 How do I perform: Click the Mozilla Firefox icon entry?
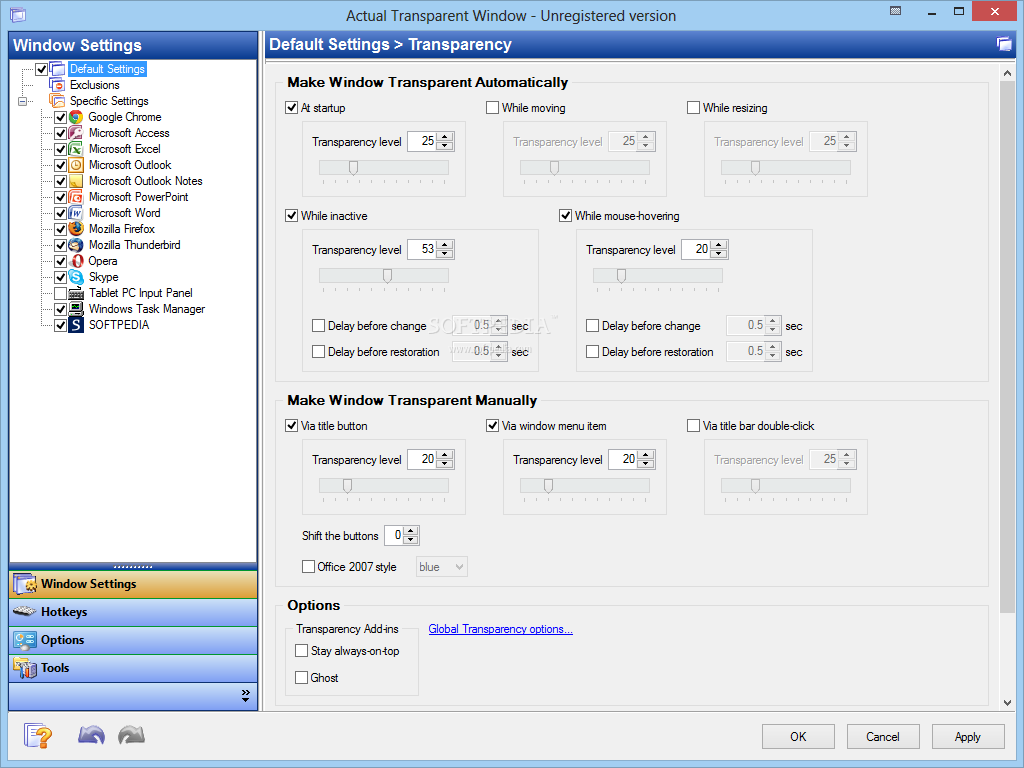[x=76, y=229]
